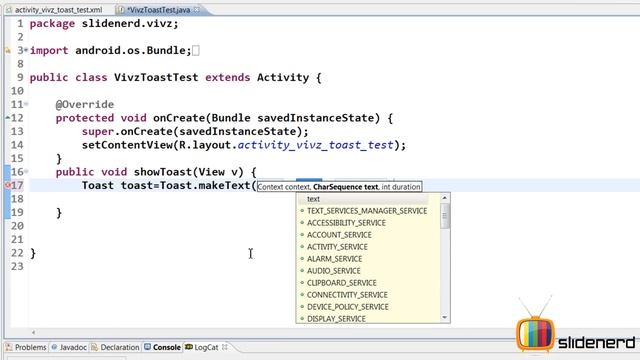
Task: Expand the folded import block on line 3
Action: pos(26,50)
